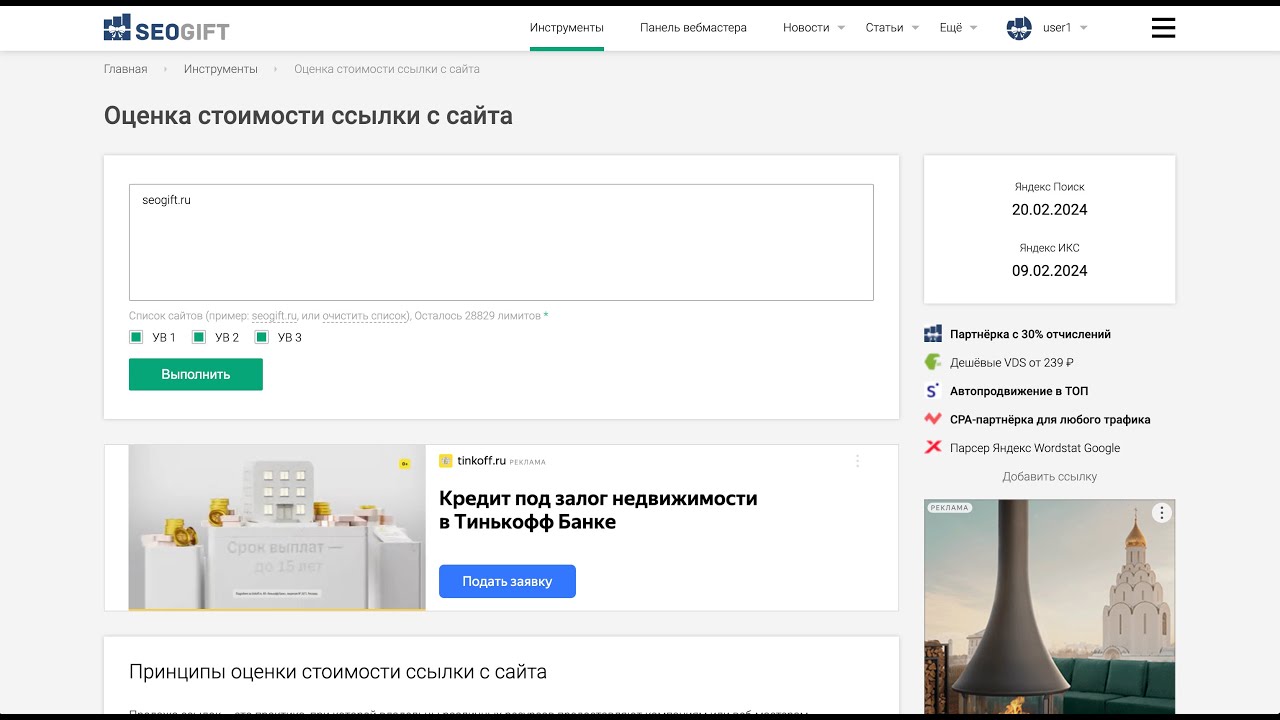This screenshot has width=1280, height=720.
Task: Click the page heading Оценка стоимости ссылки
Action: [x=308, y=116]
